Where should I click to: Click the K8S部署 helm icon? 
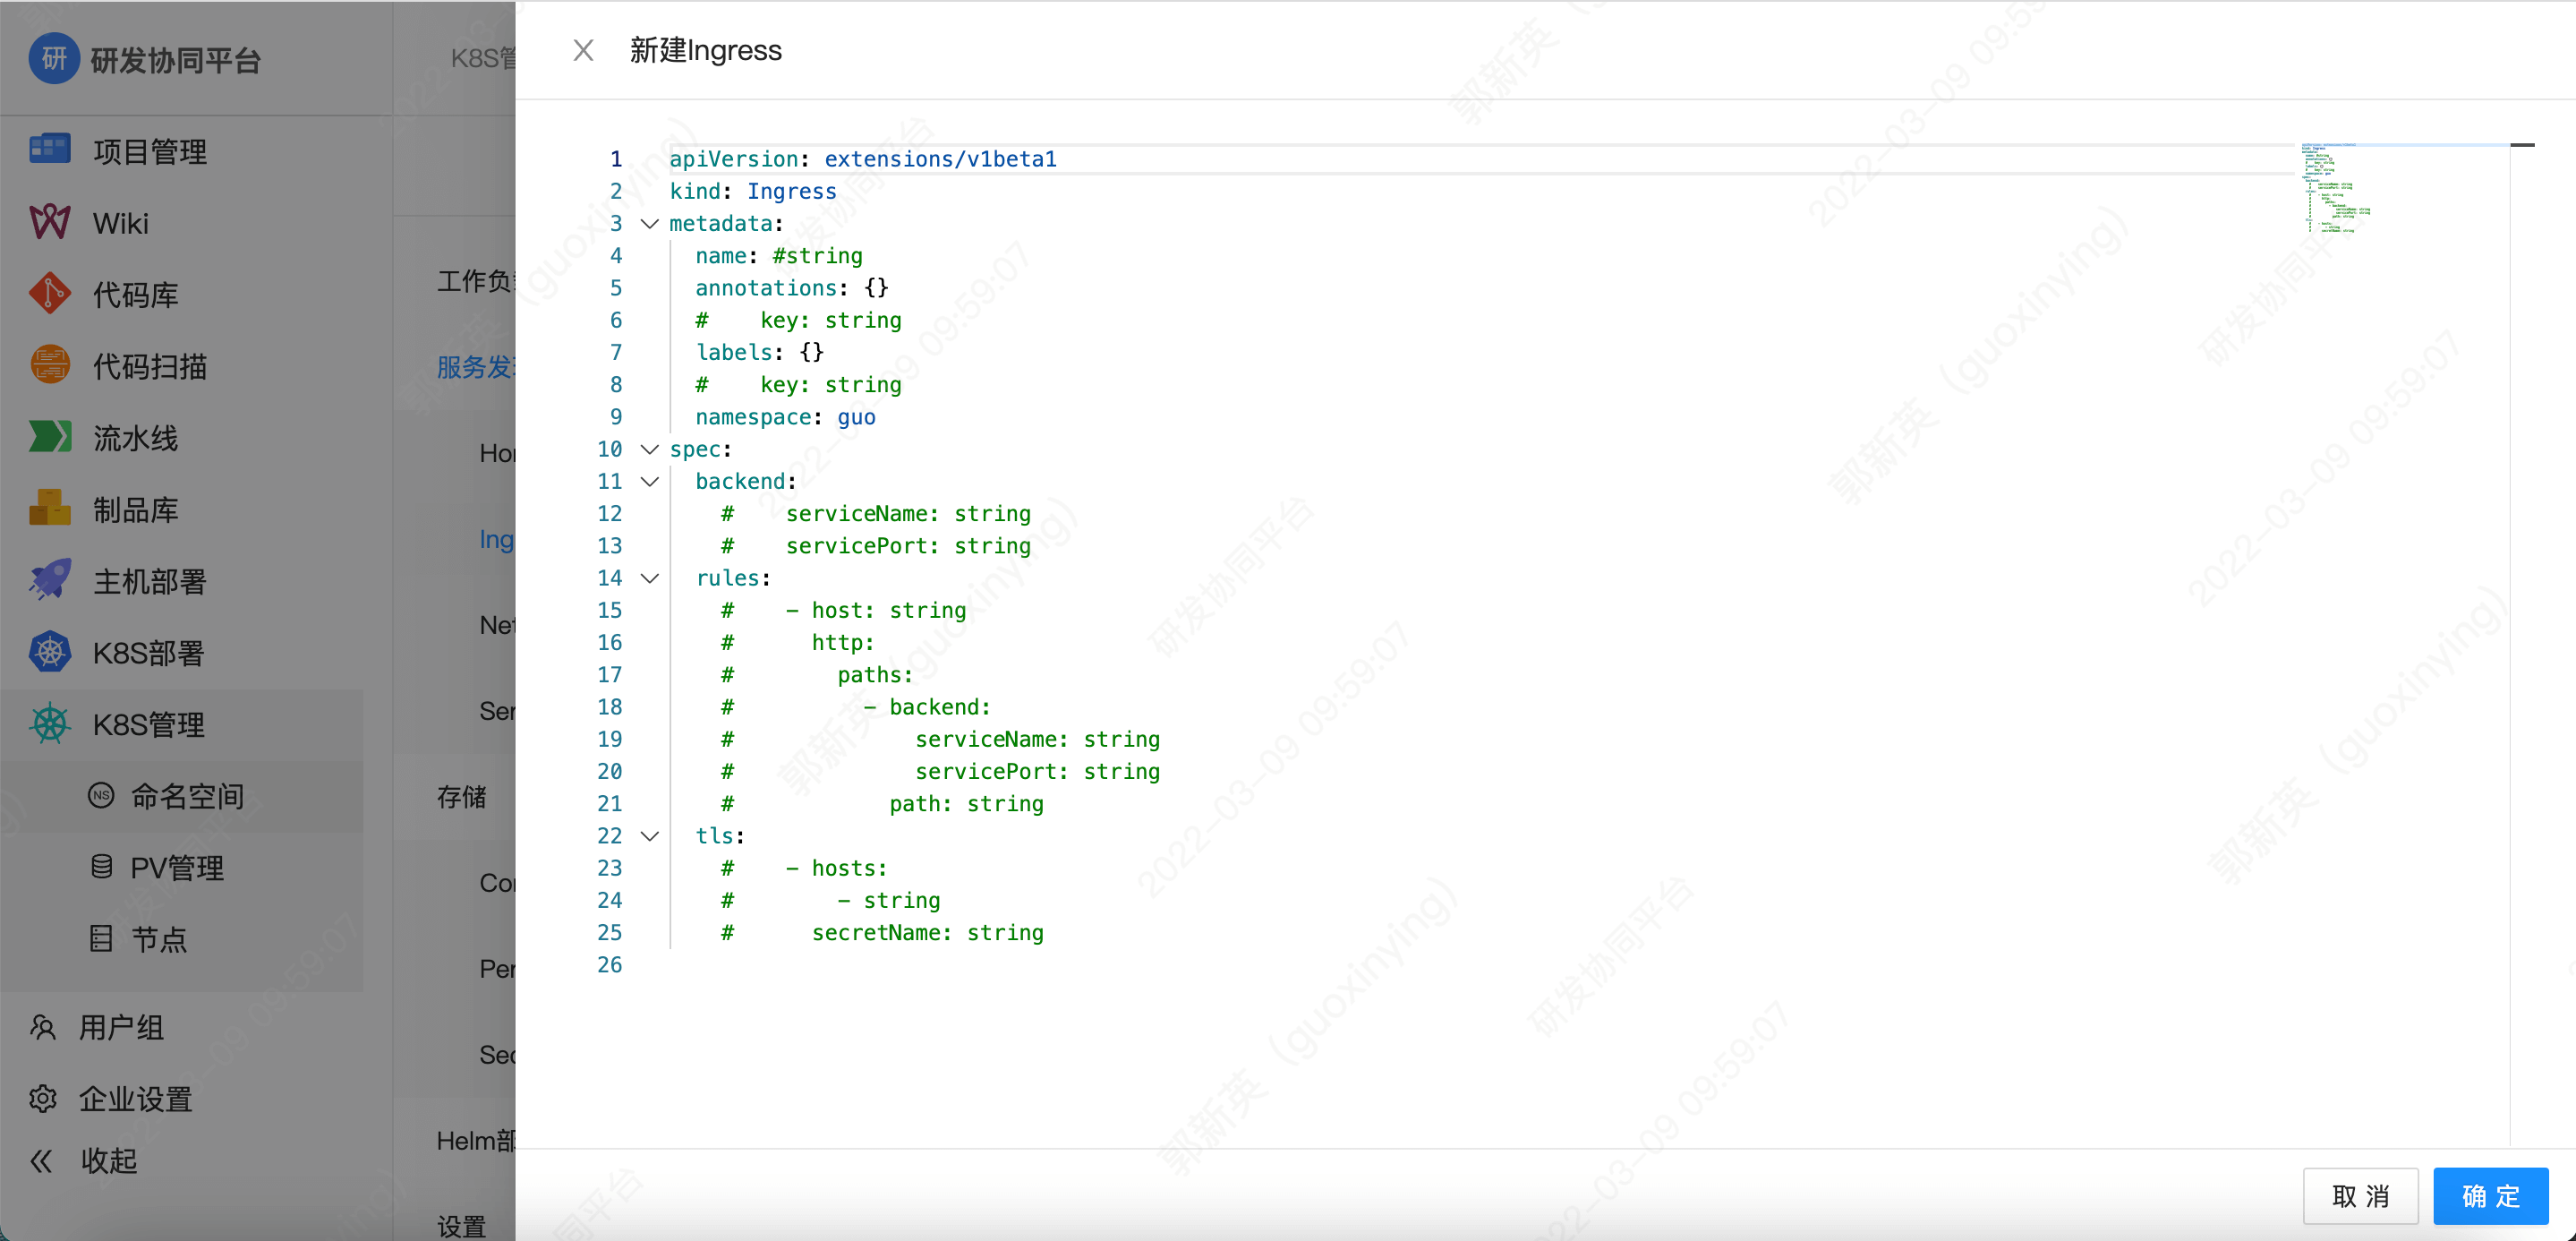(x=50, y=652)
